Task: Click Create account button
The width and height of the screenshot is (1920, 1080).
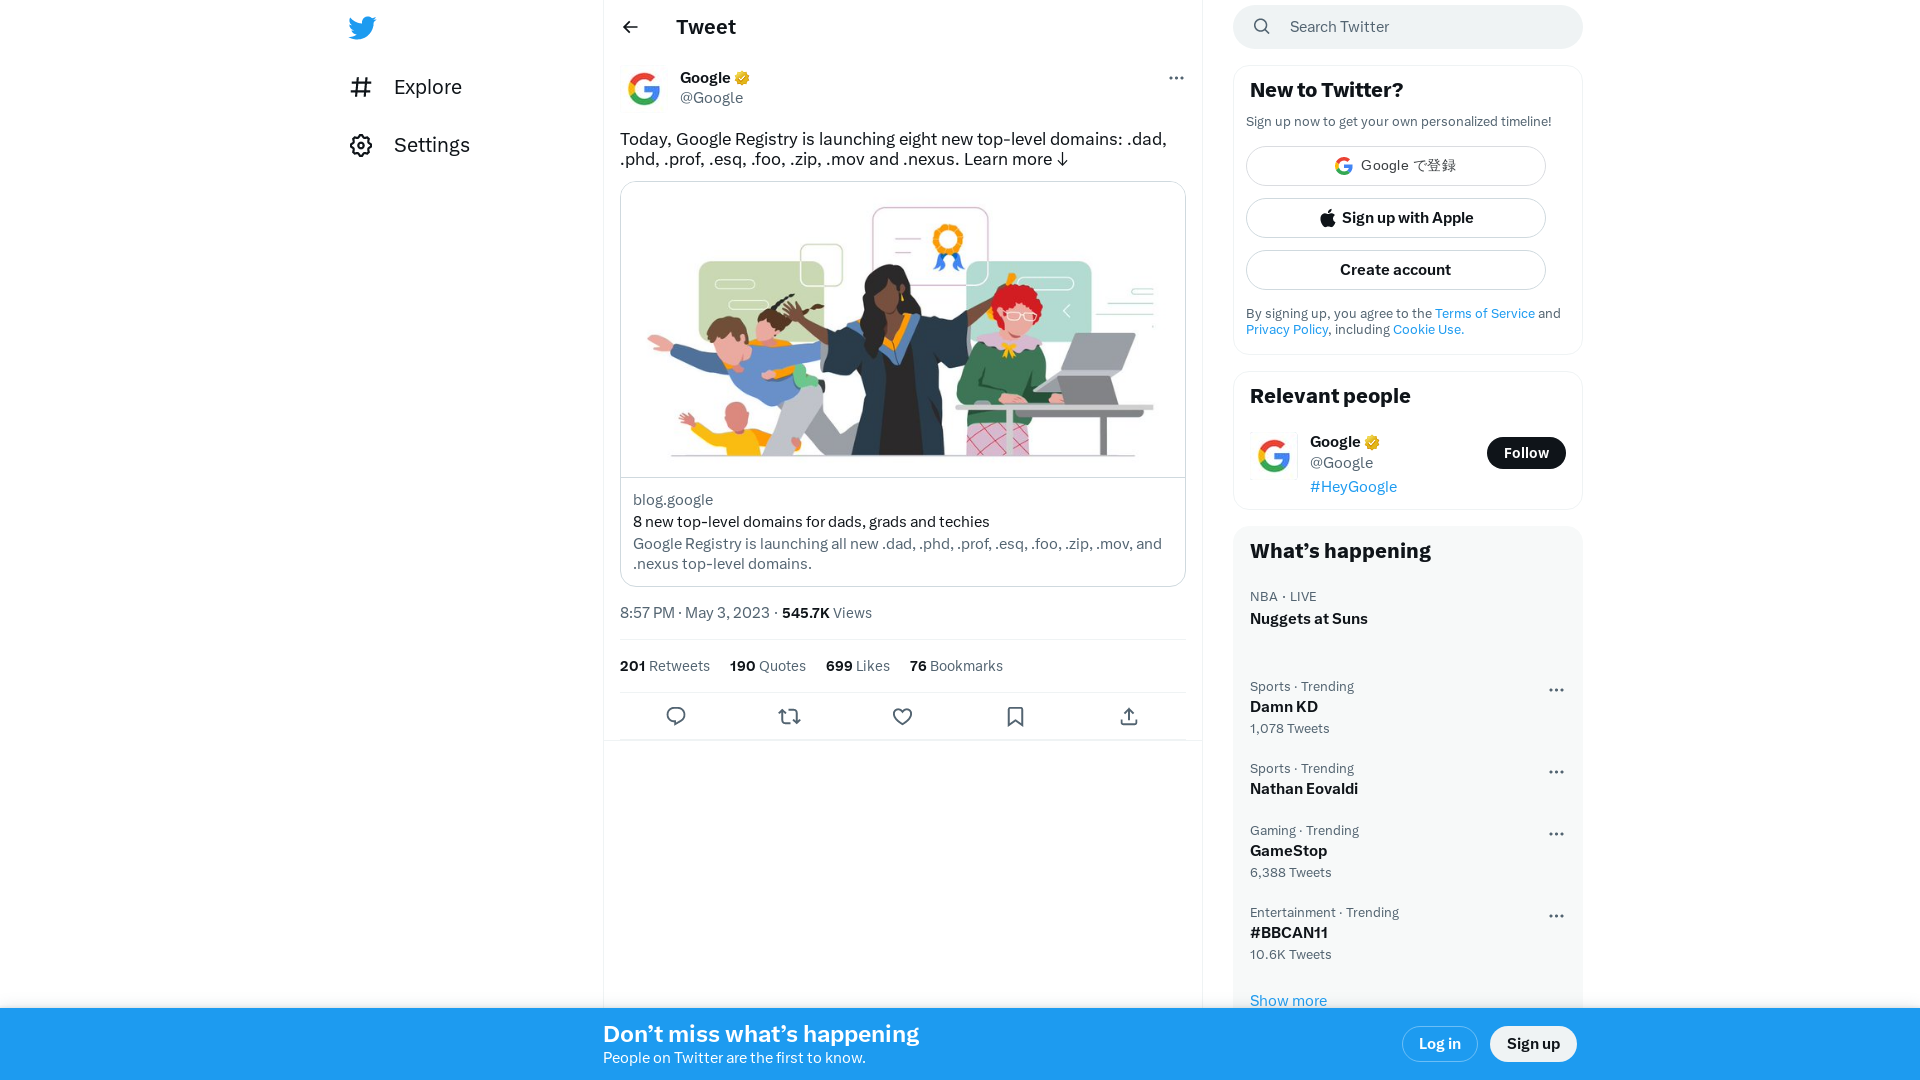Action: coord(1395,269)
